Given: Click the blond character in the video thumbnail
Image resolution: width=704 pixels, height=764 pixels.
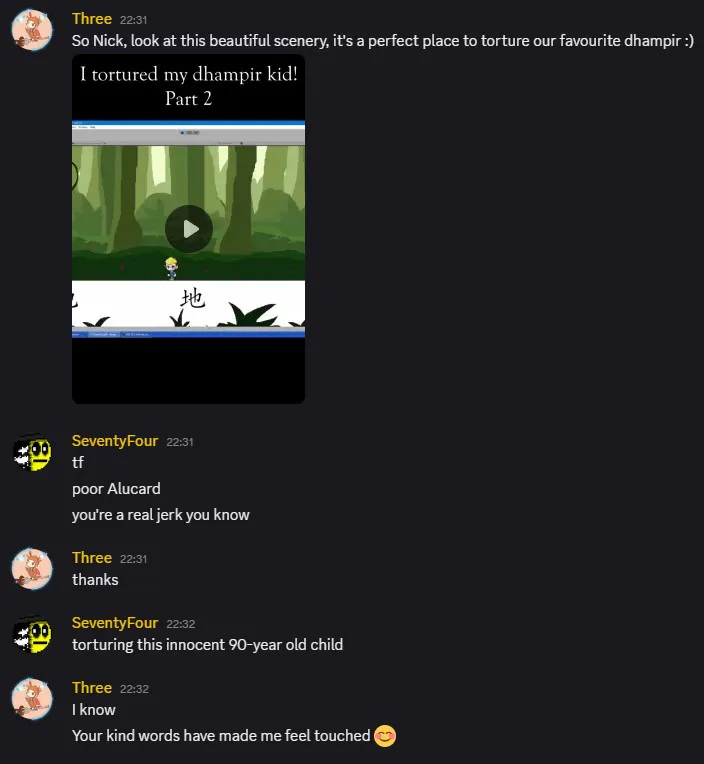Looking at the screenshot, I should [171, 268].
